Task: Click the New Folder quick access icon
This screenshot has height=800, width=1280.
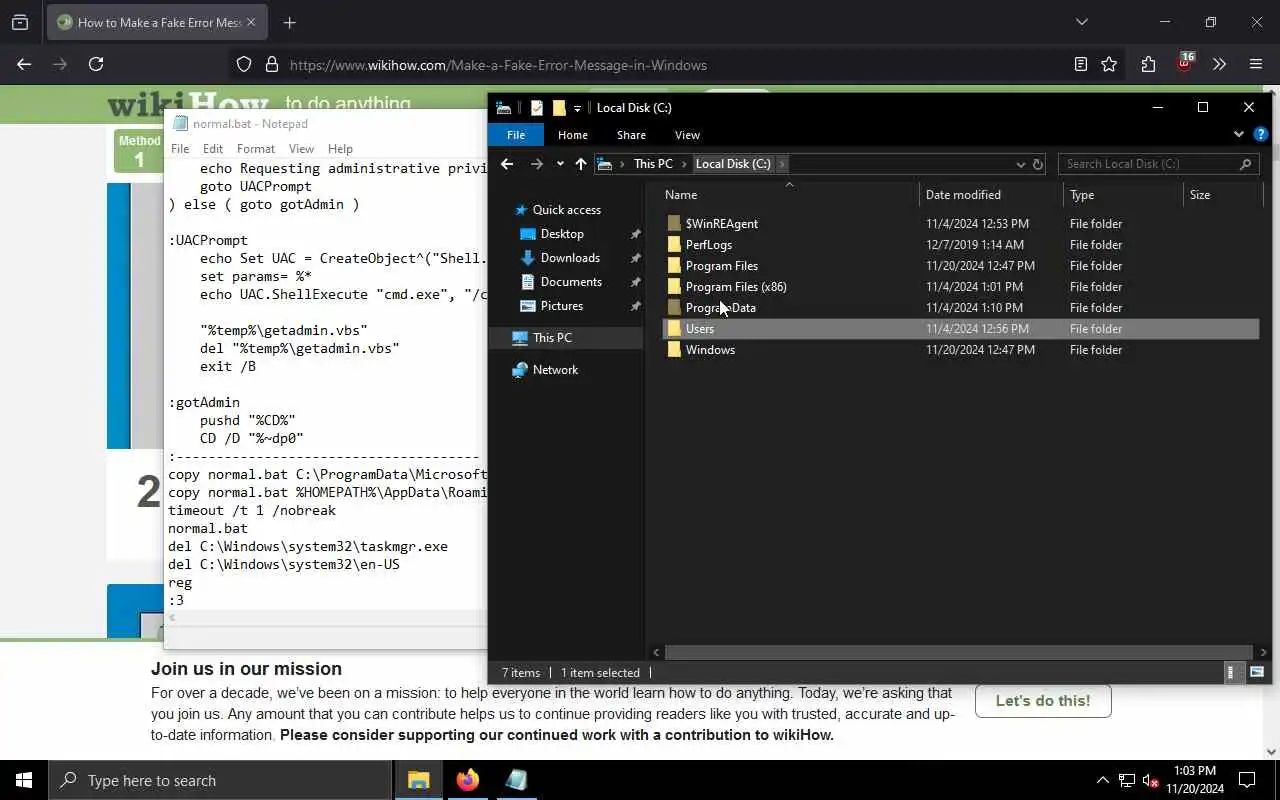Action: tap(559, 108)
